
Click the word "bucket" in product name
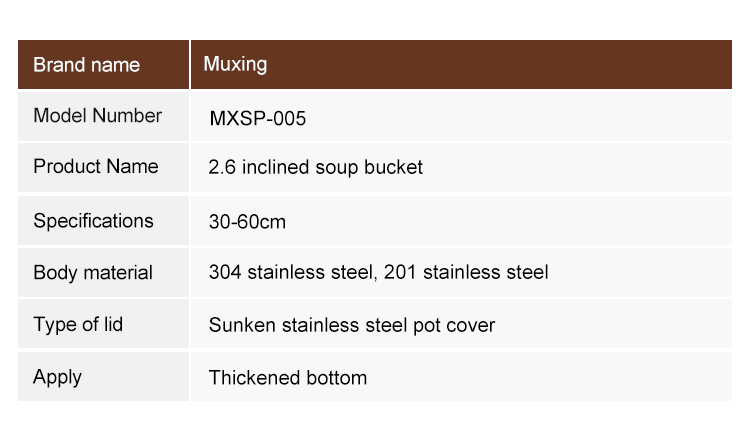[x=393, y=168]
